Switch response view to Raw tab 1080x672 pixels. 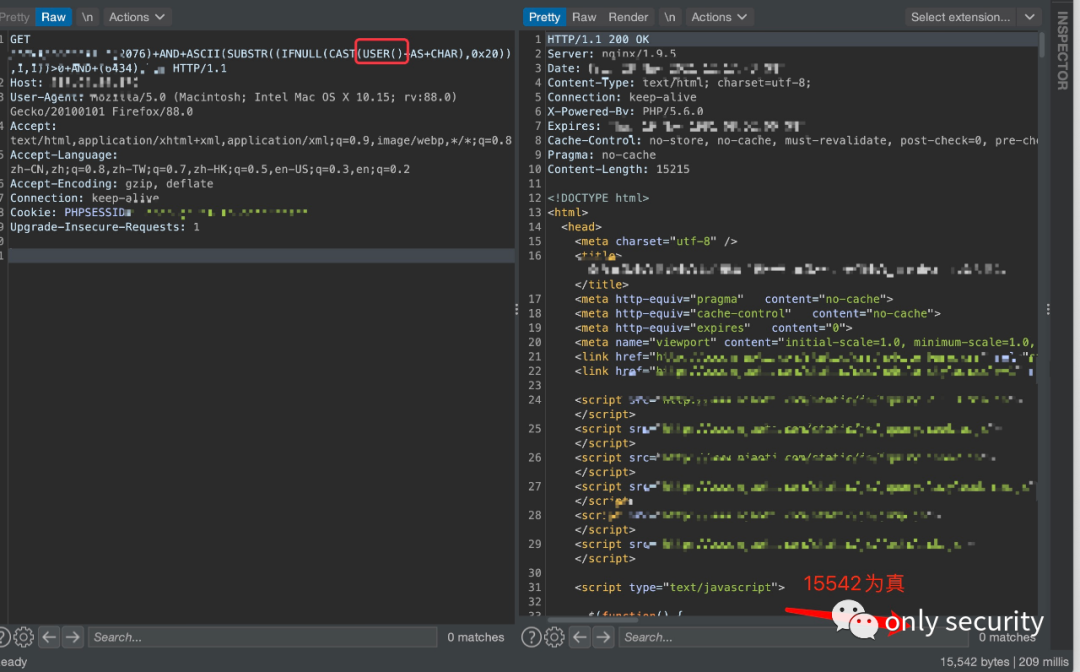pos(584,17)
